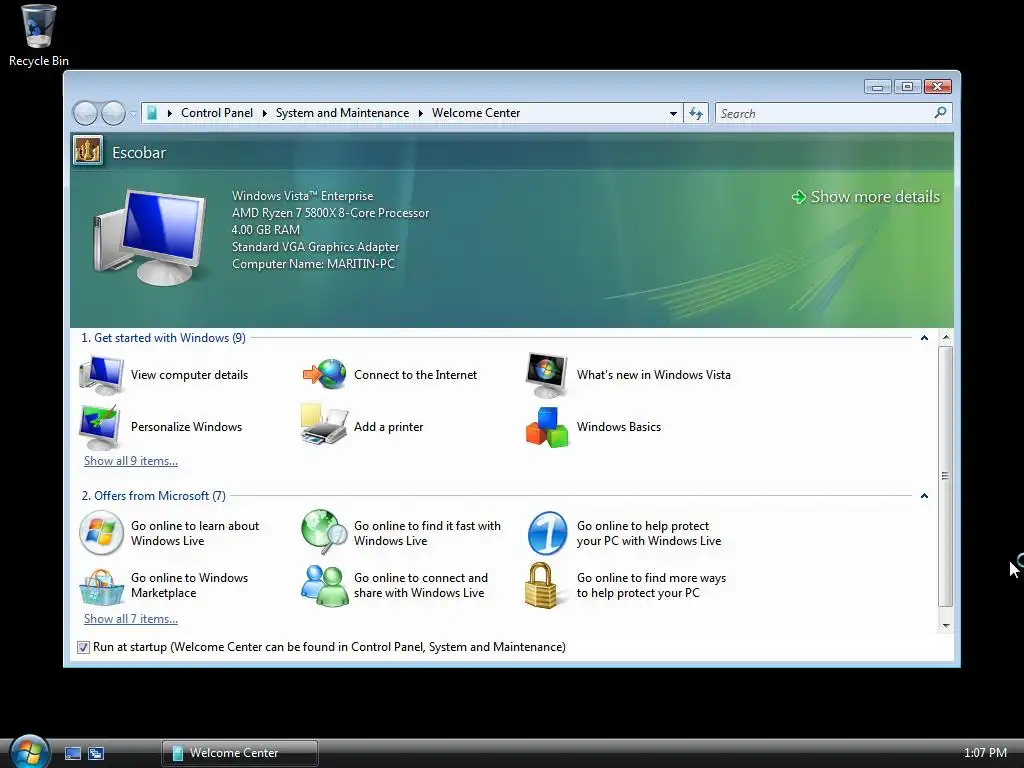Image resolution: width=1024 pixels, height=768 pixels.
Task: Click the help protect your PC with Windows Live icon
Action: coord(547,533)
